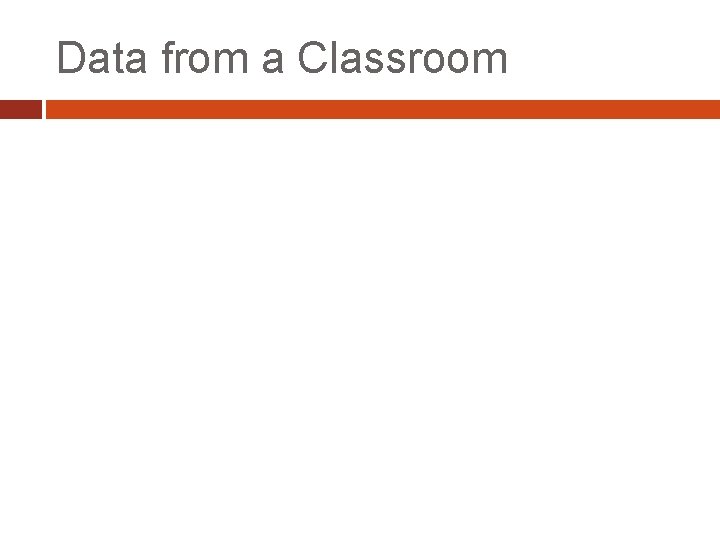The image size is (720, 540).
Task: Click blank space right of the title
Action: (x=620, y=58)
